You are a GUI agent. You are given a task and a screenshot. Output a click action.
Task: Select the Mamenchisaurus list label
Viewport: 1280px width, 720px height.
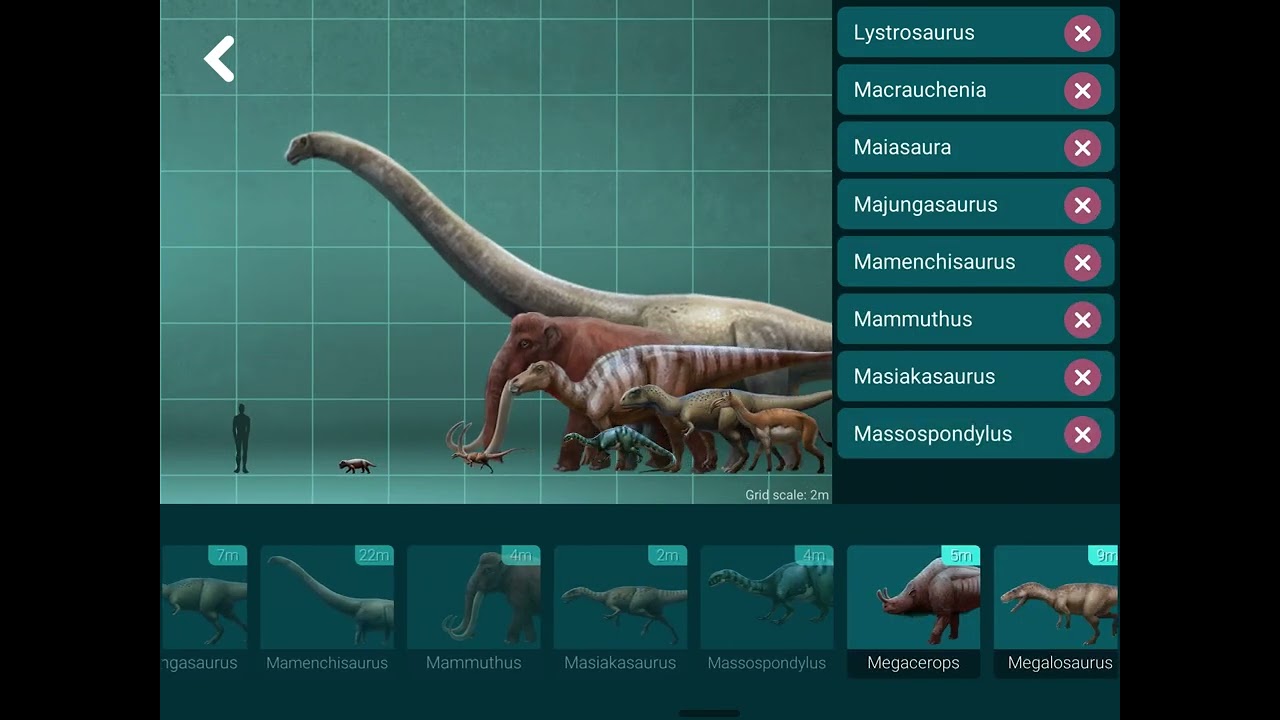[934, 262]
